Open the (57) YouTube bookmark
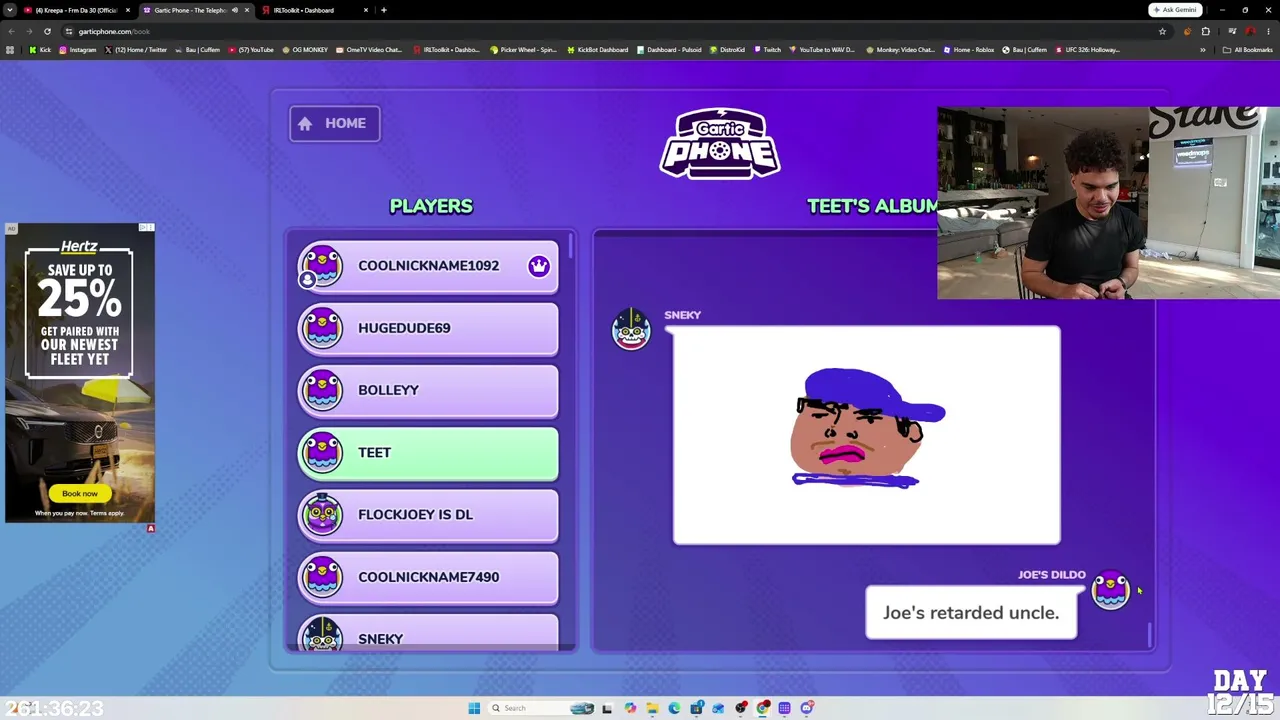The width and height of the screenshot is (1280, 720). tap(251, 50)
